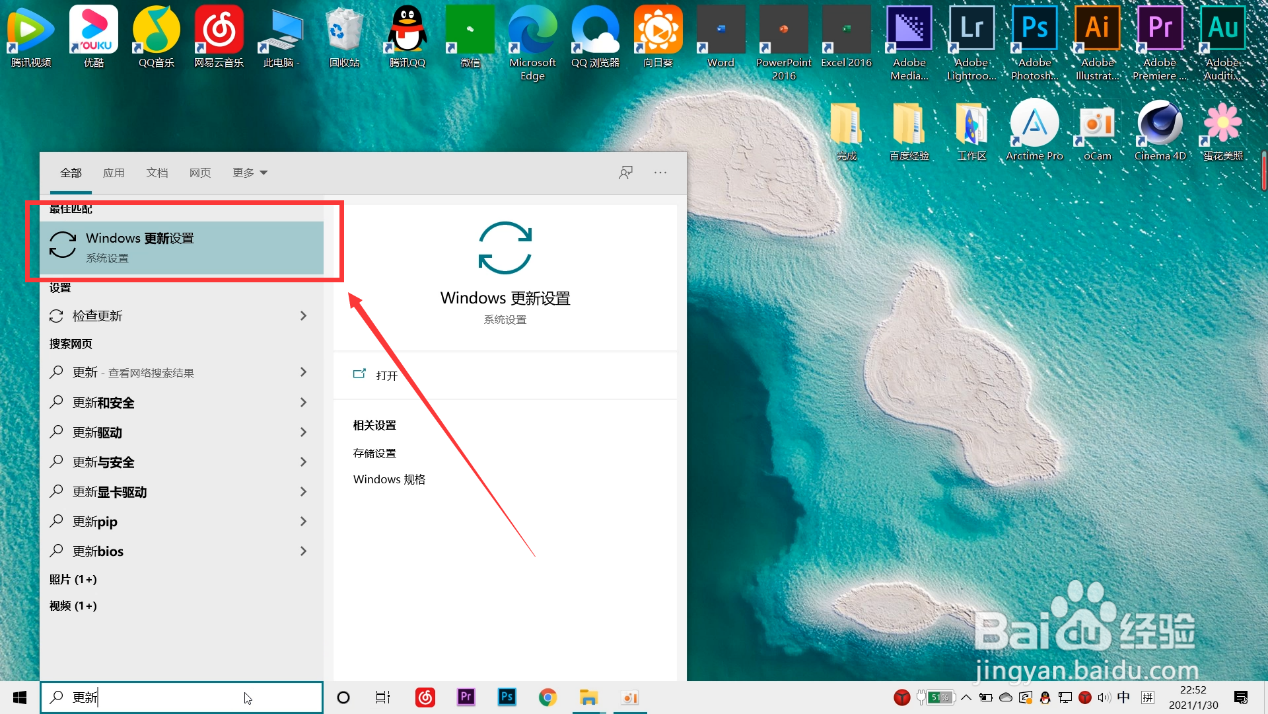Open 网易云音乐 desktop icon
Viewport: 1268px width, 714px height.
219,36
